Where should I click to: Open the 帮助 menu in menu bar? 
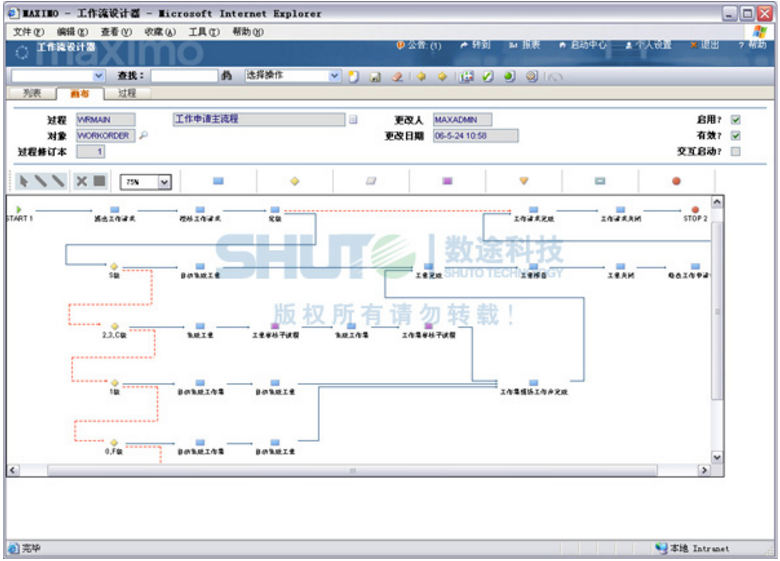(248, 32)
